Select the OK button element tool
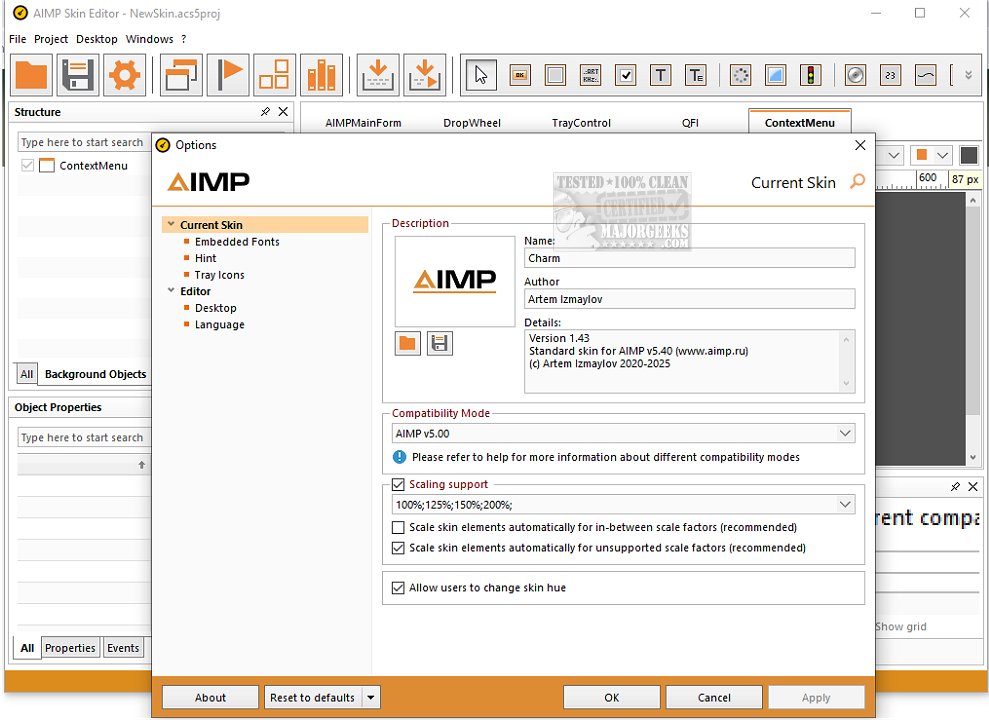 pos(520,76)
